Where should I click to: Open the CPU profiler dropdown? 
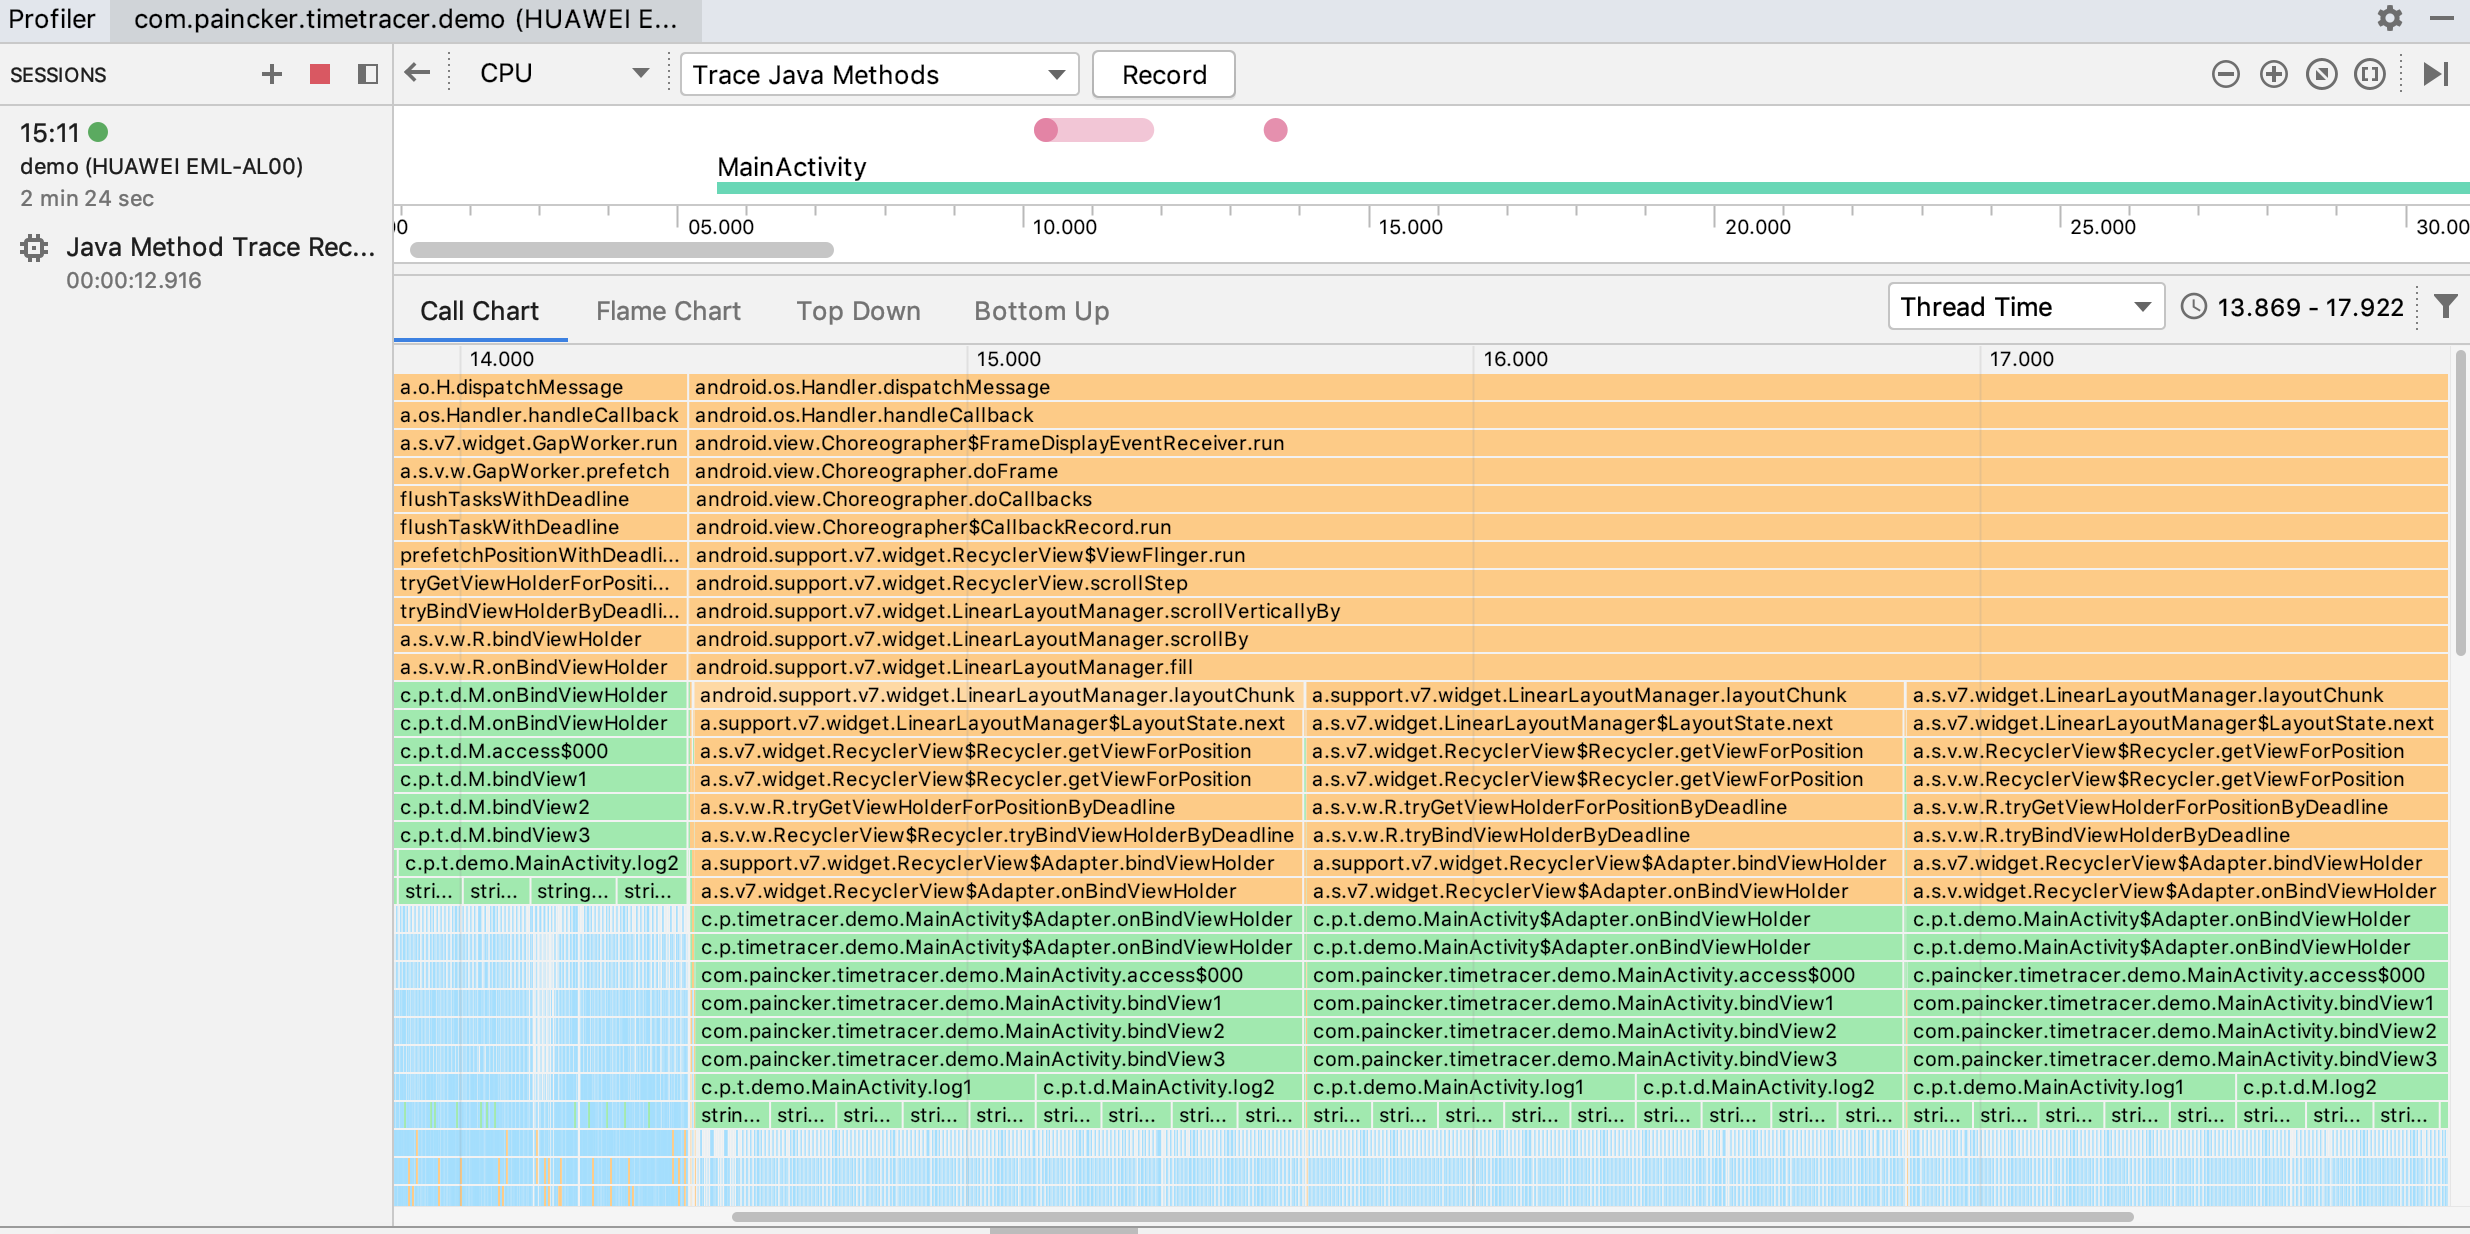pos(563,74)
